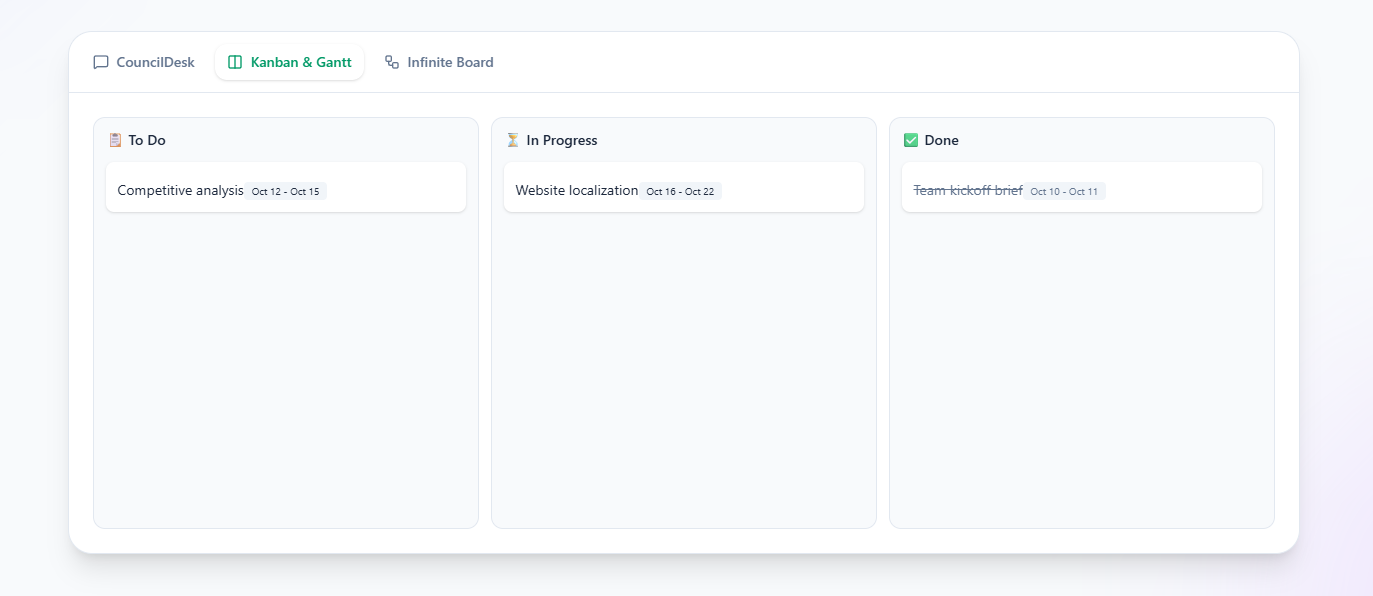This screenshot has height=596, width=1373.
Task: Click the Oct 12 - Oct 15 date badge
Action: pyautogui.click(x=286, y=191)
